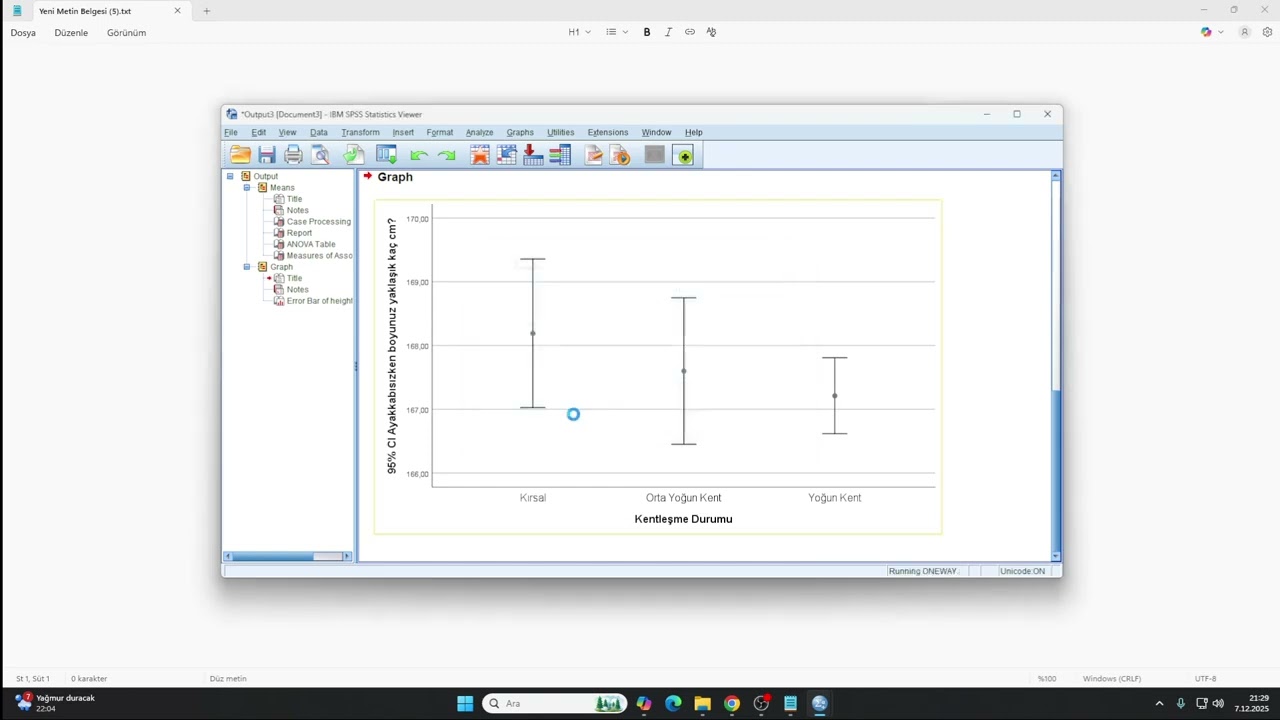The height and width of the screenshot is (720, 1280).
Task: Click the Variables list icon in SPSS toolbar
Action: click(560, 155)
